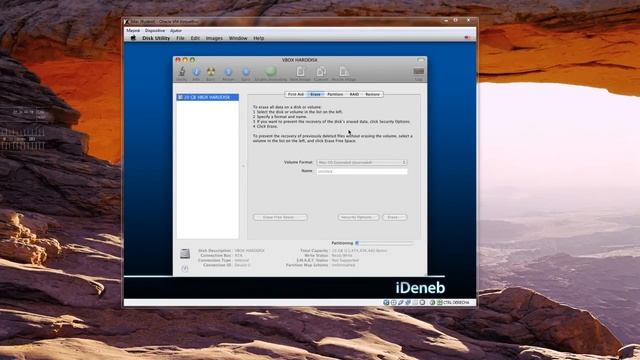Viewport: 640px width, 360px height.
Task: Switch to the Restore tab
Action: [372, 94]
